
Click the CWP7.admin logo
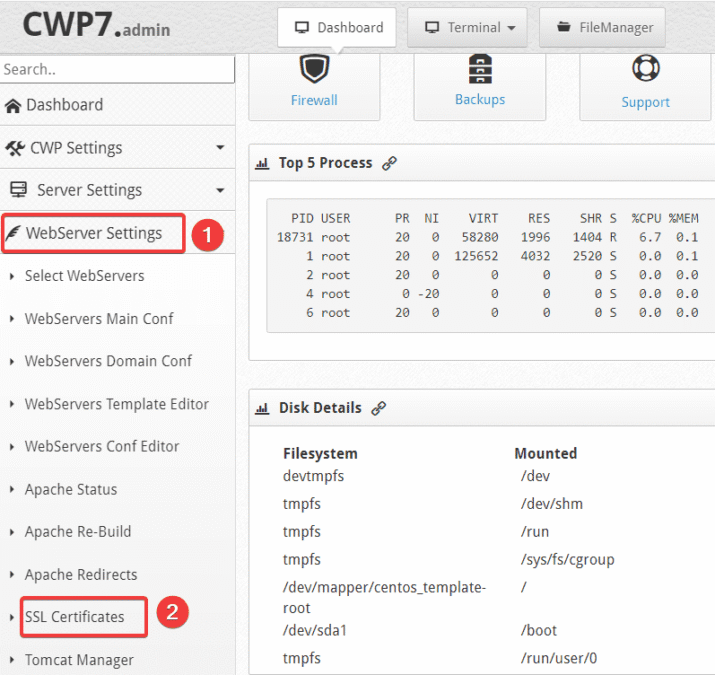coord(96,26)
